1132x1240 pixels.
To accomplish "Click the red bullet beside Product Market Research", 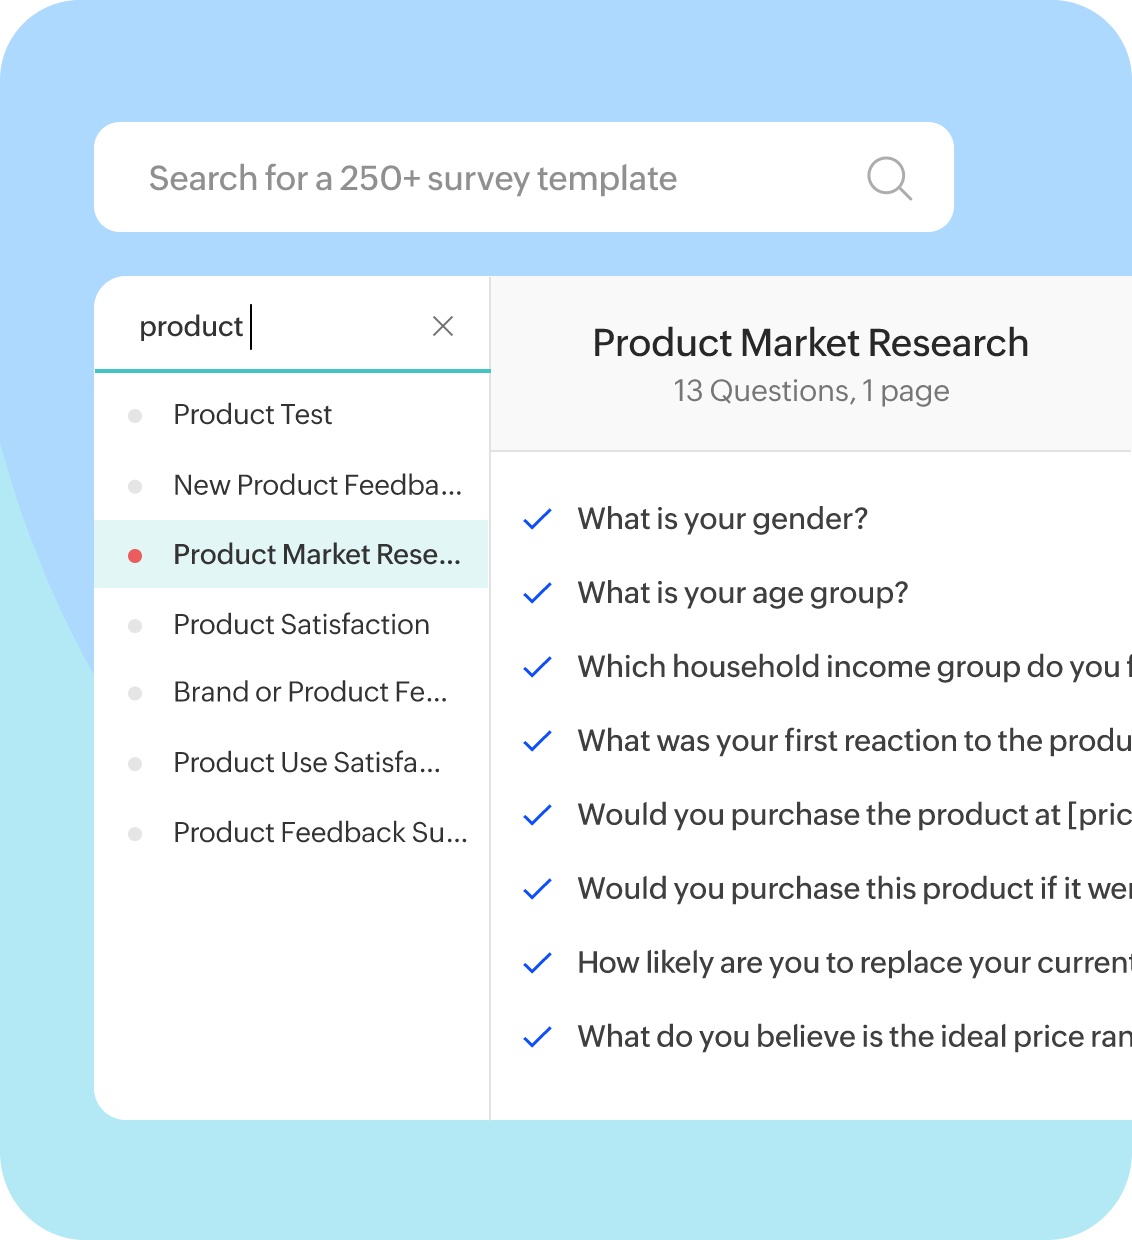I will [x=135, y=556].
